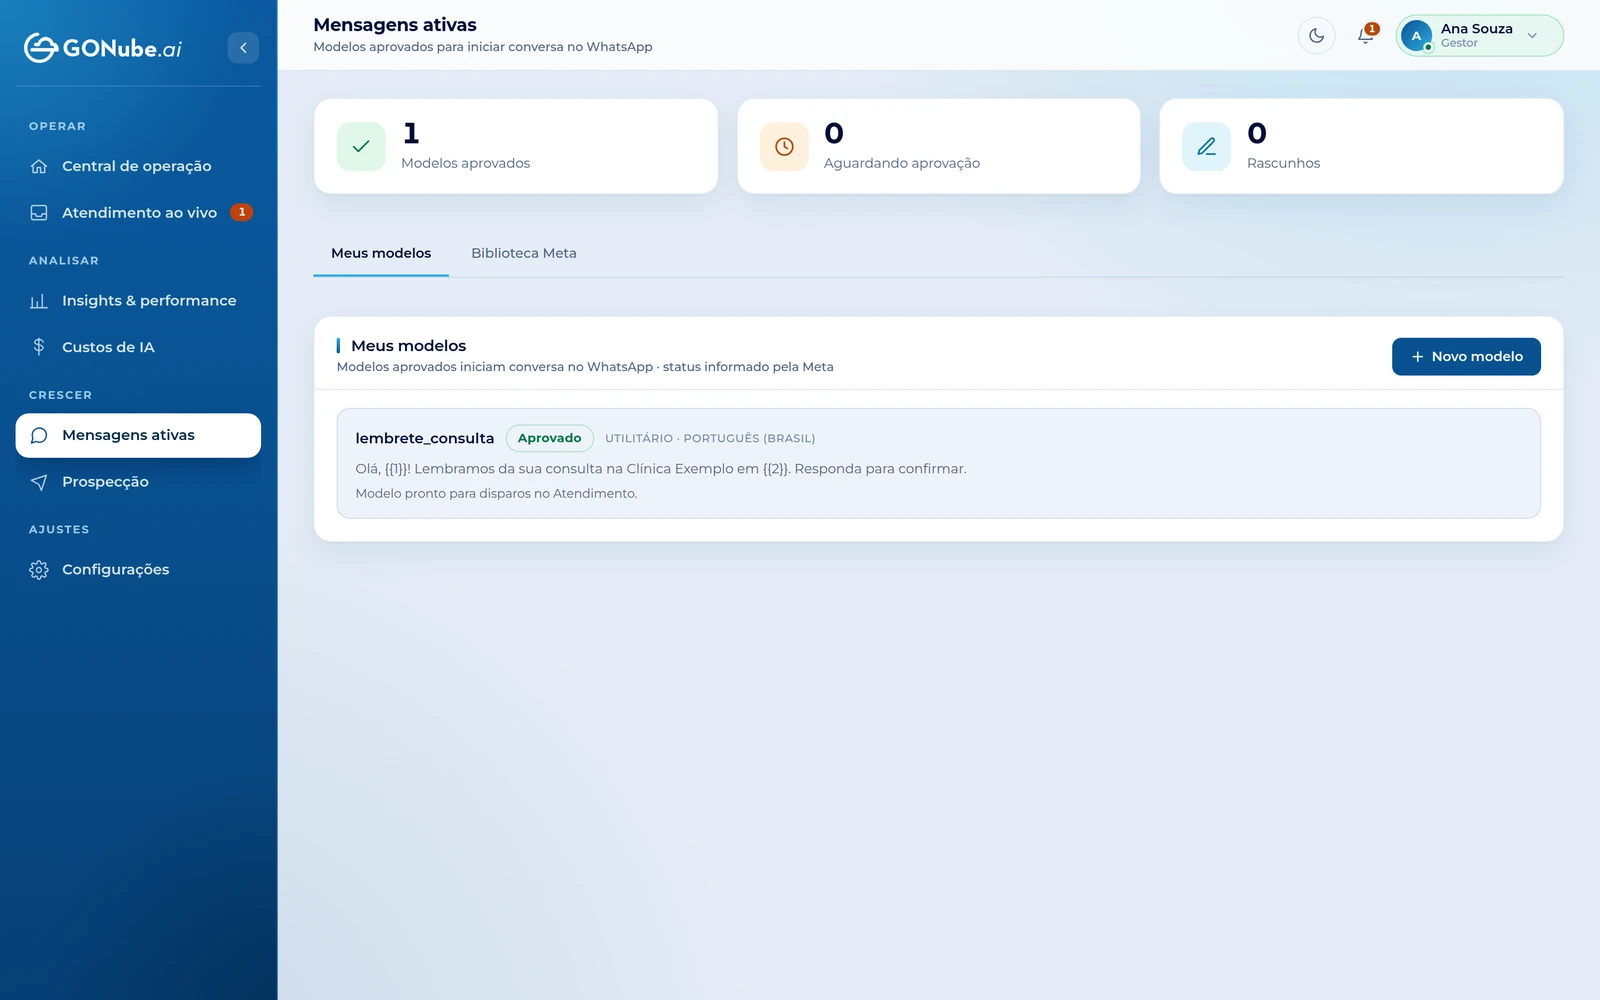1600x1000 pixels.
Task: Click the notification badge on Atendimento ao vivo
Action: tap(241, 212)
